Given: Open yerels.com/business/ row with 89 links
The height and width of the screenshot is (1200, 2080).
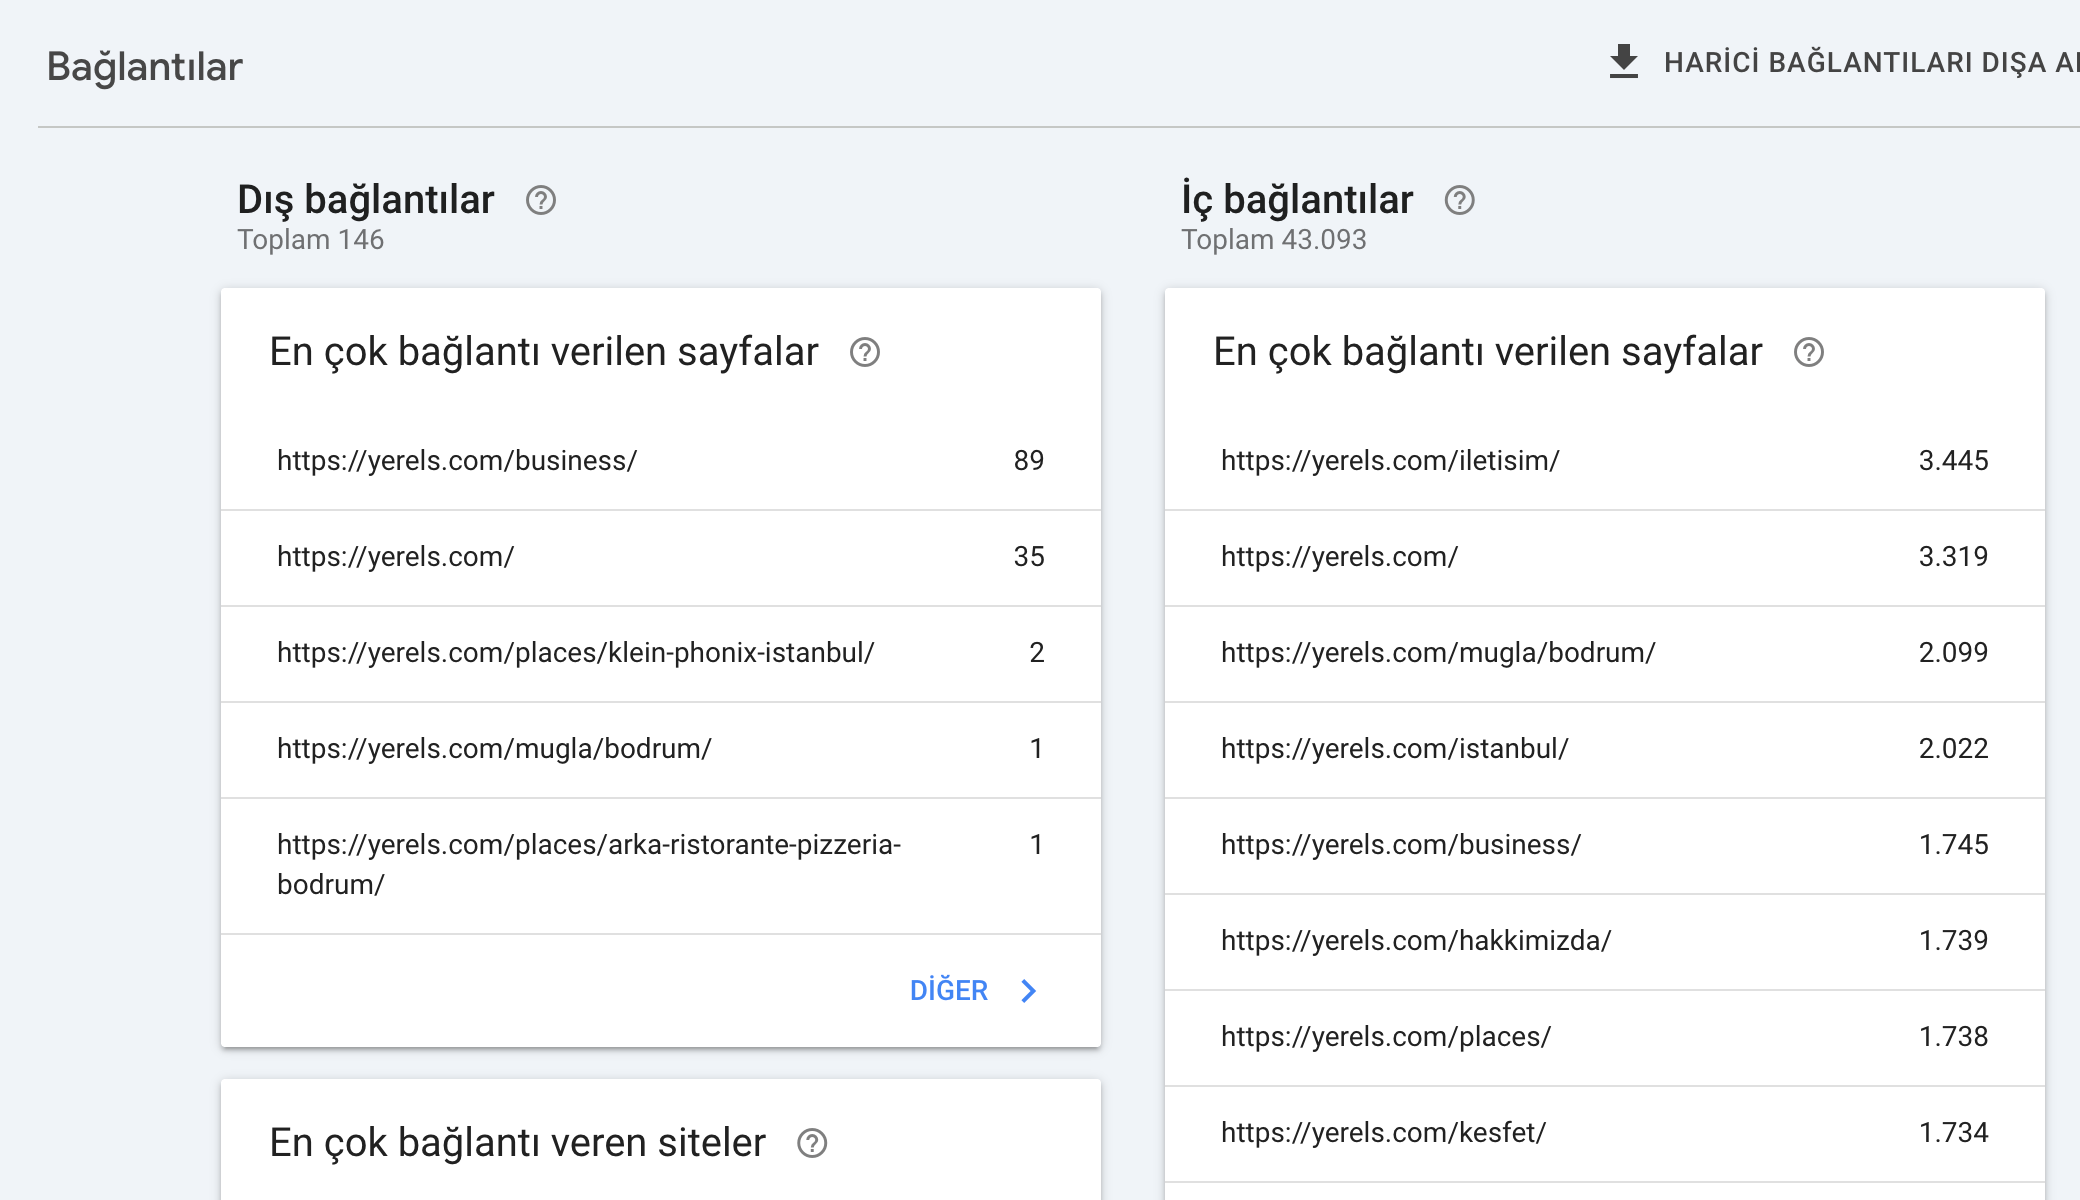Looking at the screenshot, I should [x=661, y=461].
